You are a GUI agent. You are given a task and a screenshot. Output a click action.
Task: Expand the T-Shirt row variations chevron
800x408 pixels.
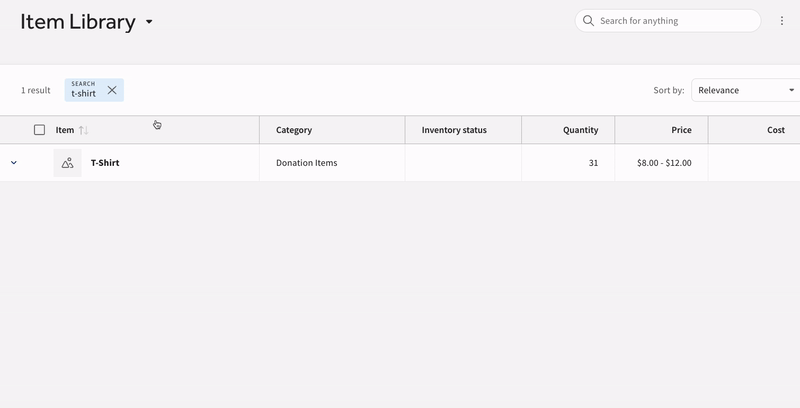[14, 163]
